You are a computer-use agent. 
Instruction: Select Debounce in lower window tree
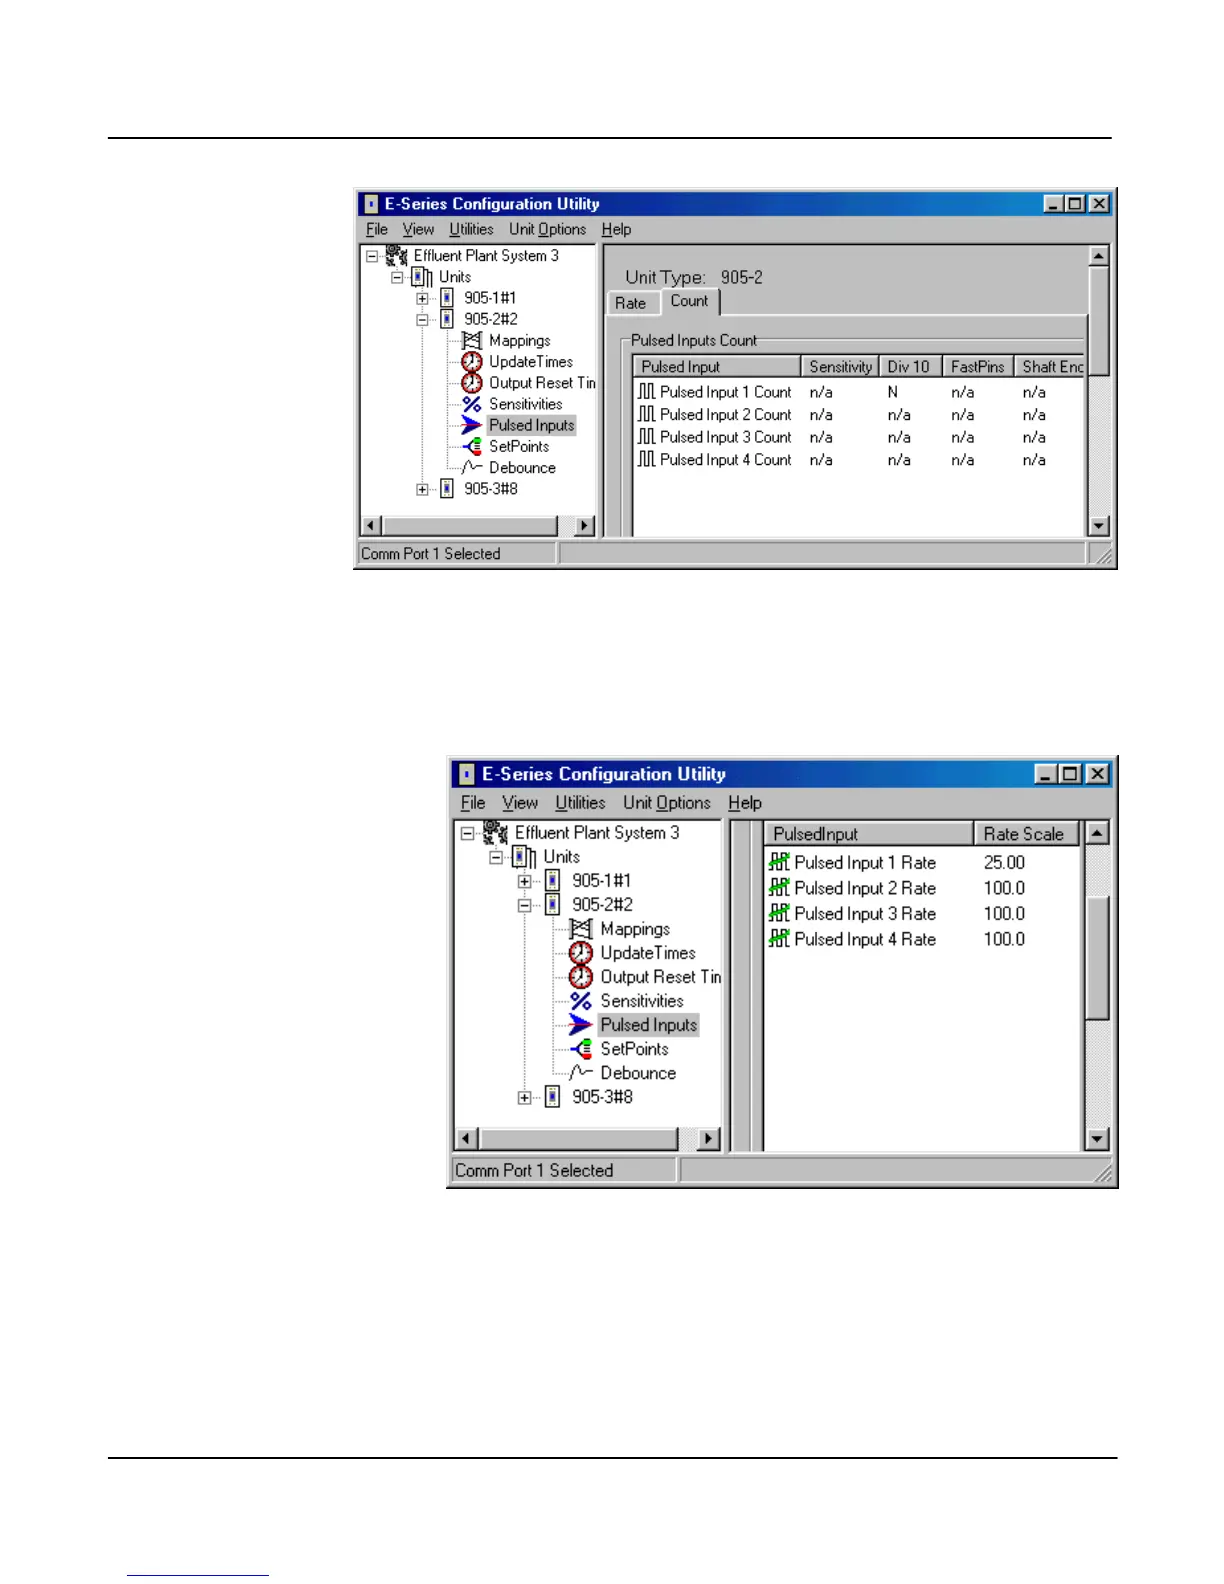638,1073
